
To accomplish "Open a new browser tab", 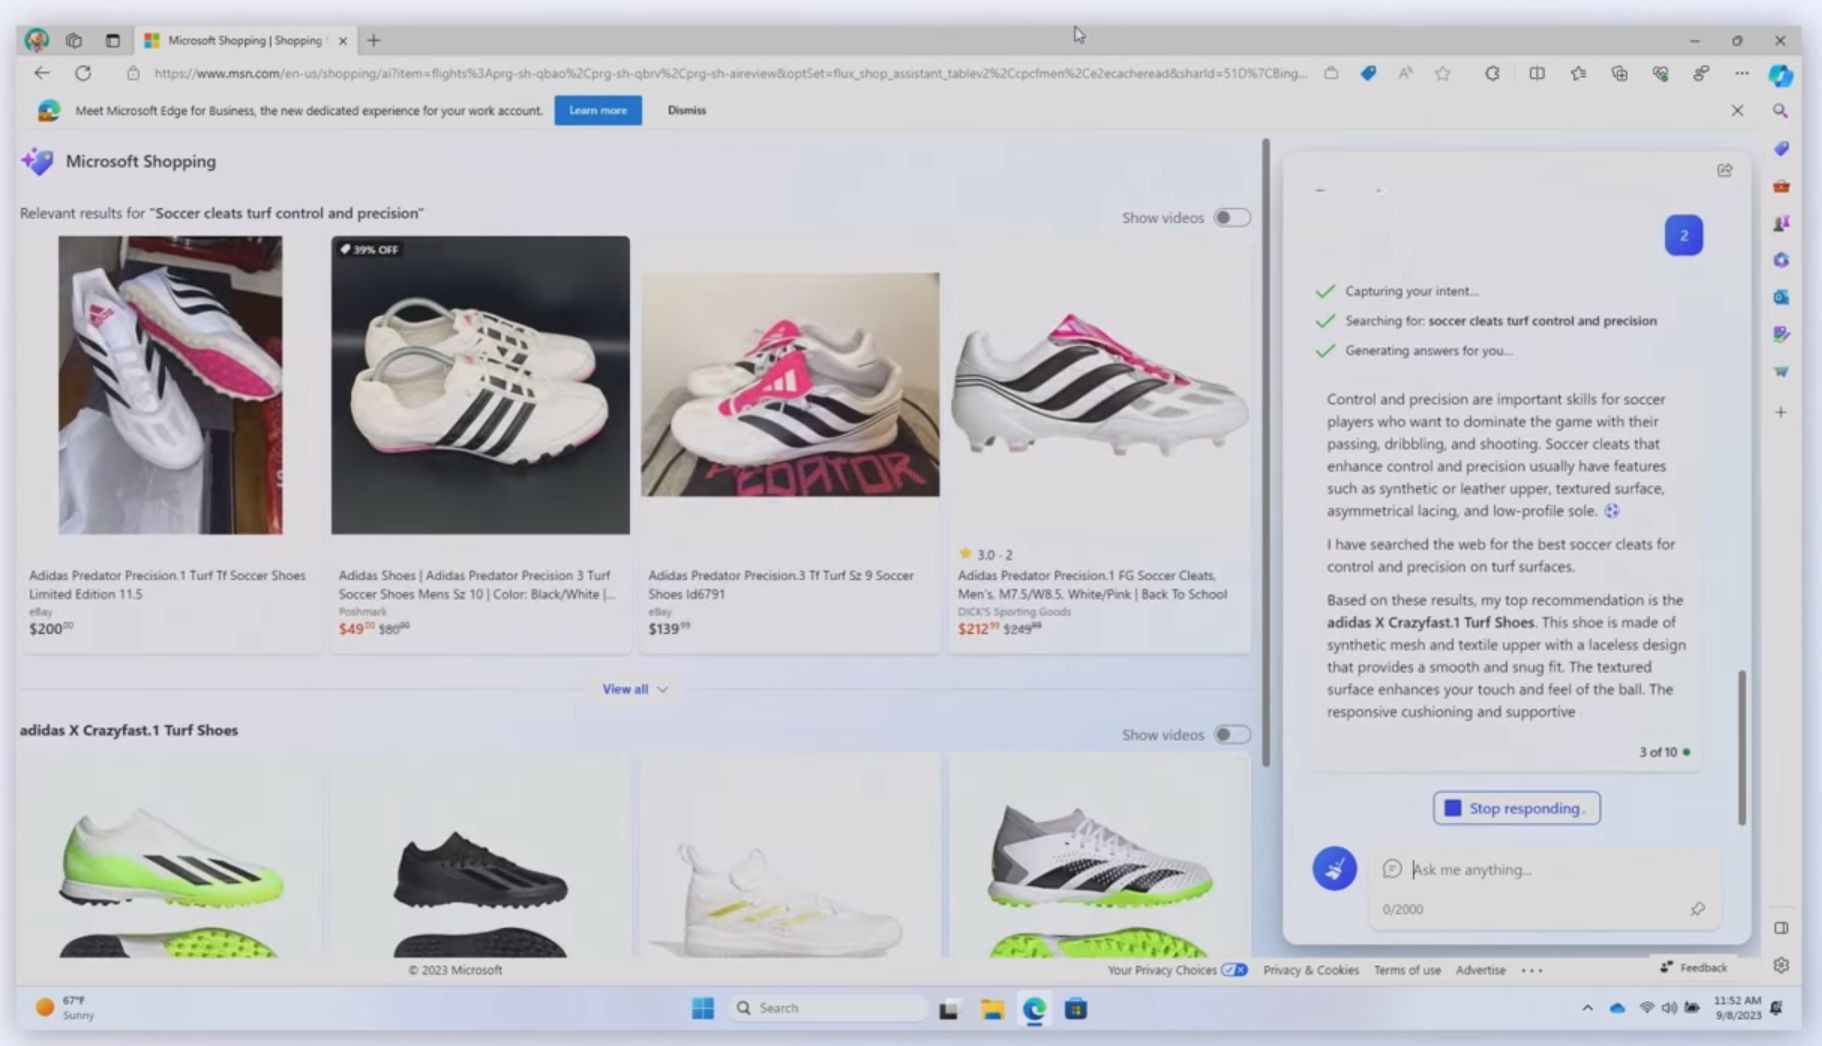I will (x=373, y=41).
